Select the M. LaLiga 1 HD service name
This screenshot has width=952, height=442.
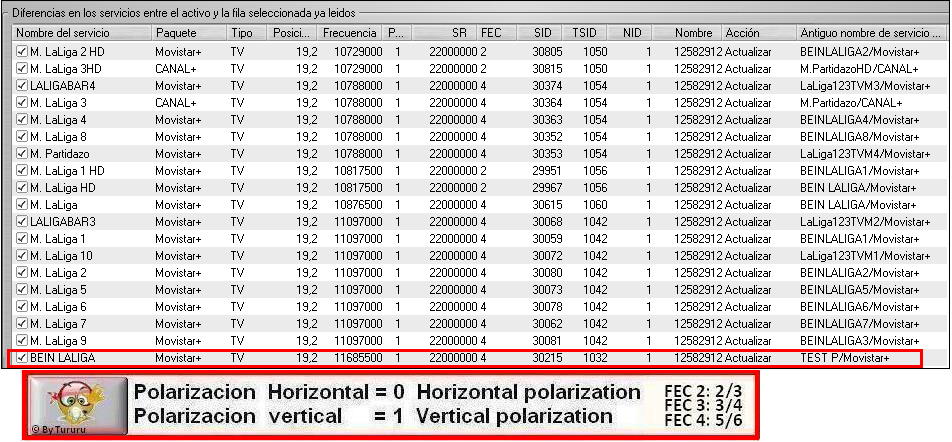[x=67, y=171]
